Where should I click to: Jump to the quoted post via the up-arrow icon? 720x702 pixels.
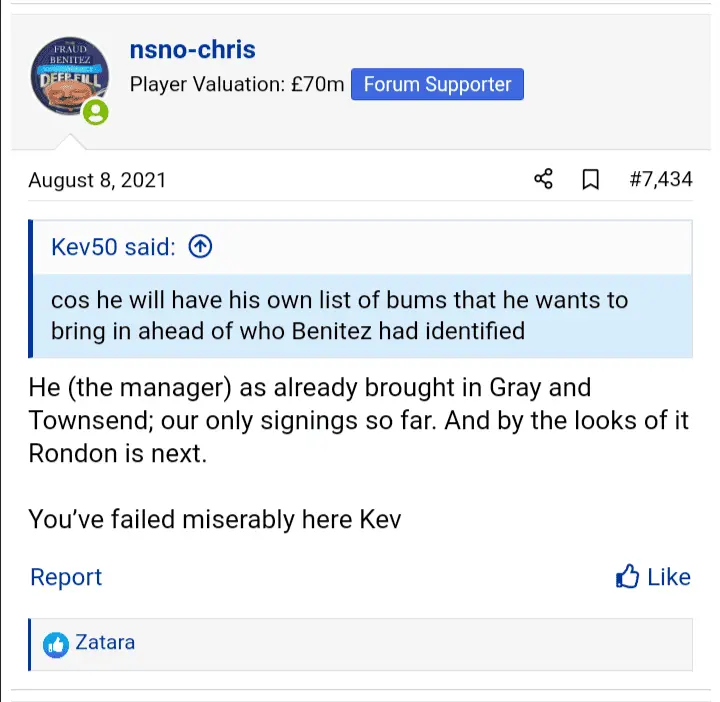[200, 247]
